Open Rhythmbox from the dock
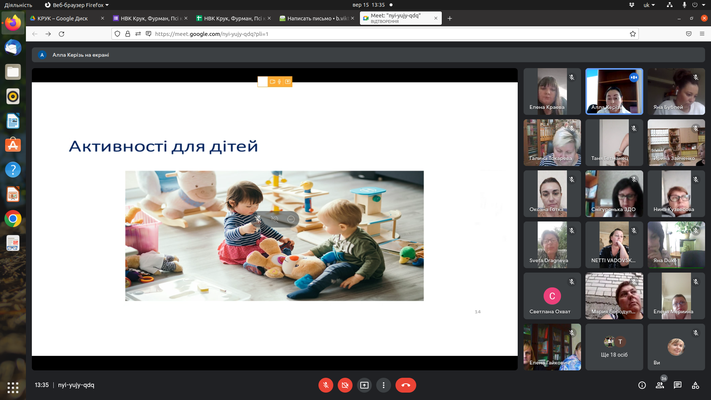Image resolution: width=711 pixels, height=400 pixels. click(x=13, y=96)
